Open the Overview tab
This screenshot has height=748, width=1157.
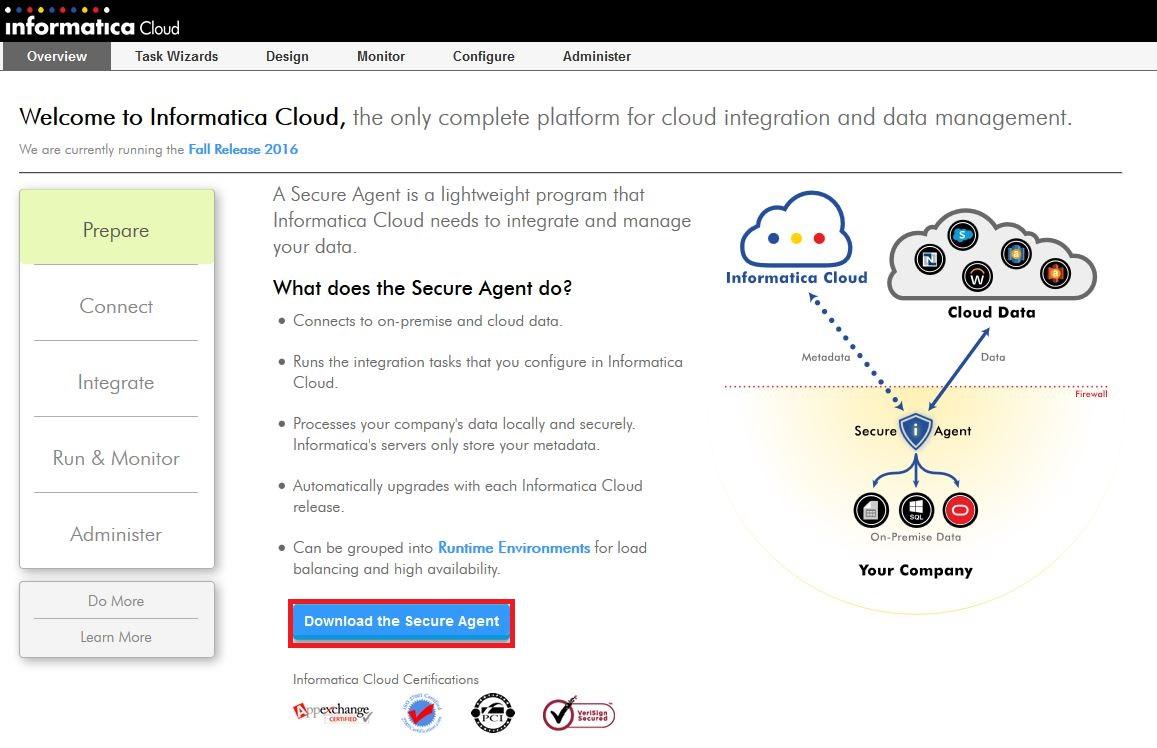pos(57,56)
